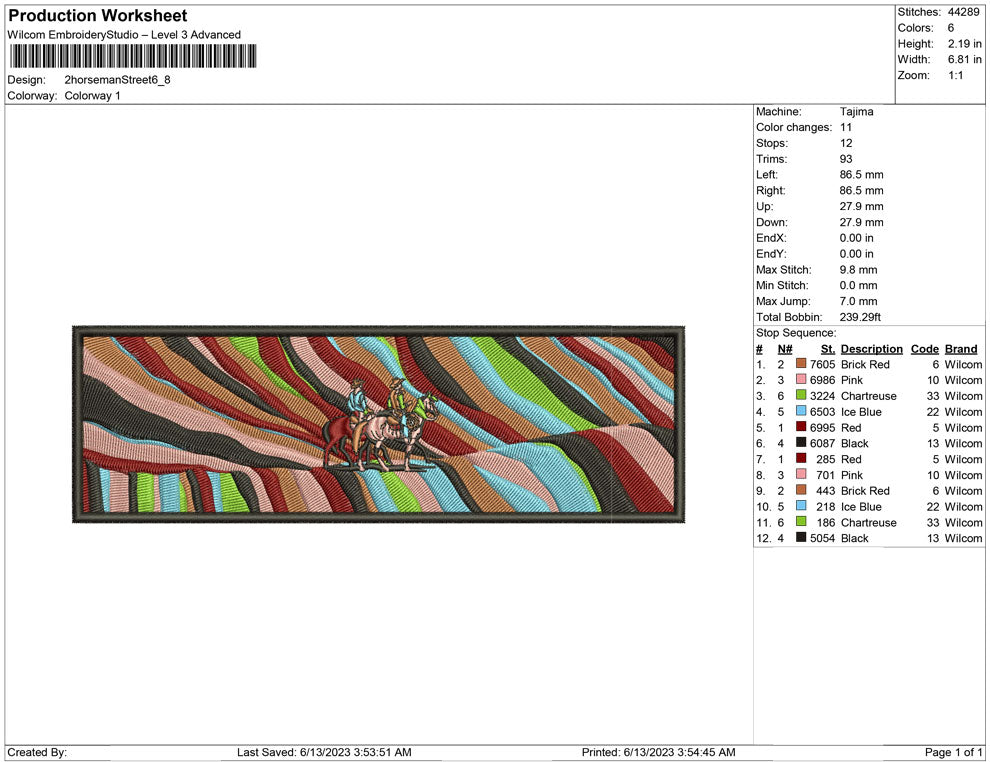Click the Red swatch for stitch 285

coord(801,458)
